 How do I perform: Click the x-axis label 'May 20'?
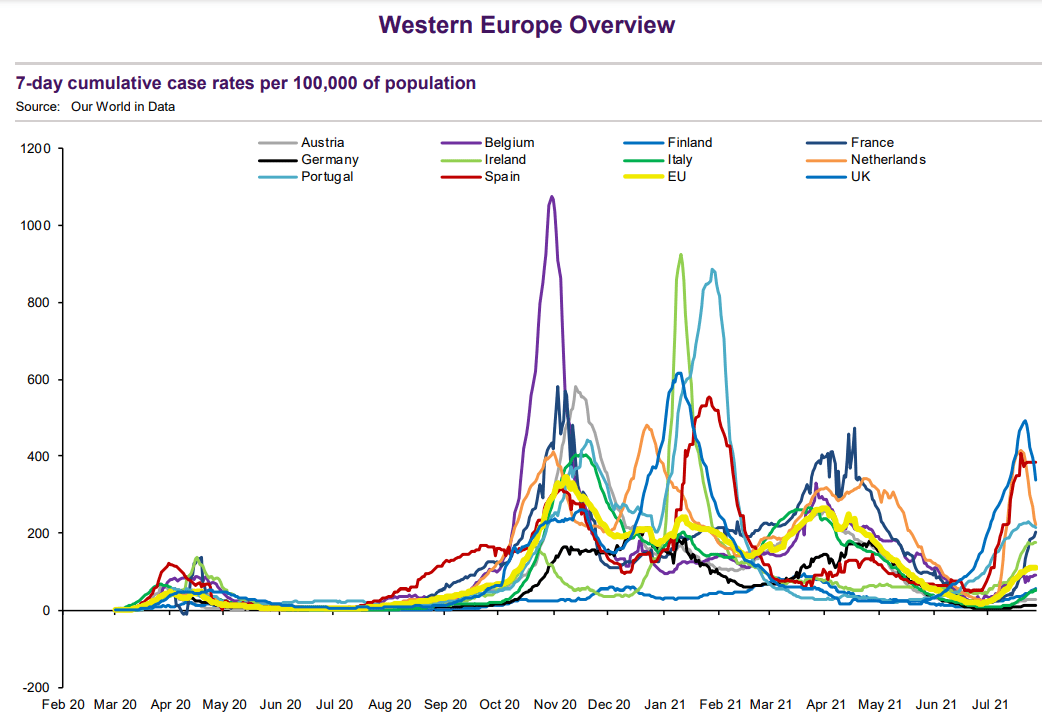coord(225,705)
